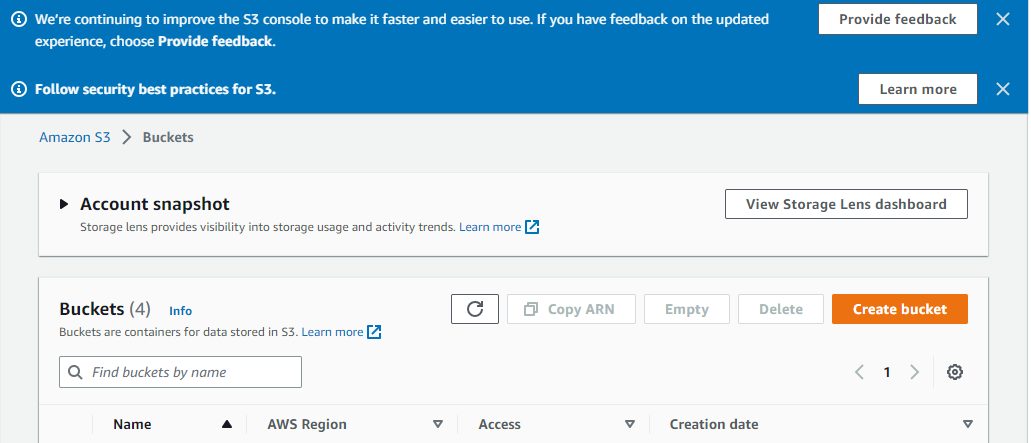The width and height of the screenshot is (1031, 443).
Task: Open View Storage Lens dashboard
Action: [846, 204]
